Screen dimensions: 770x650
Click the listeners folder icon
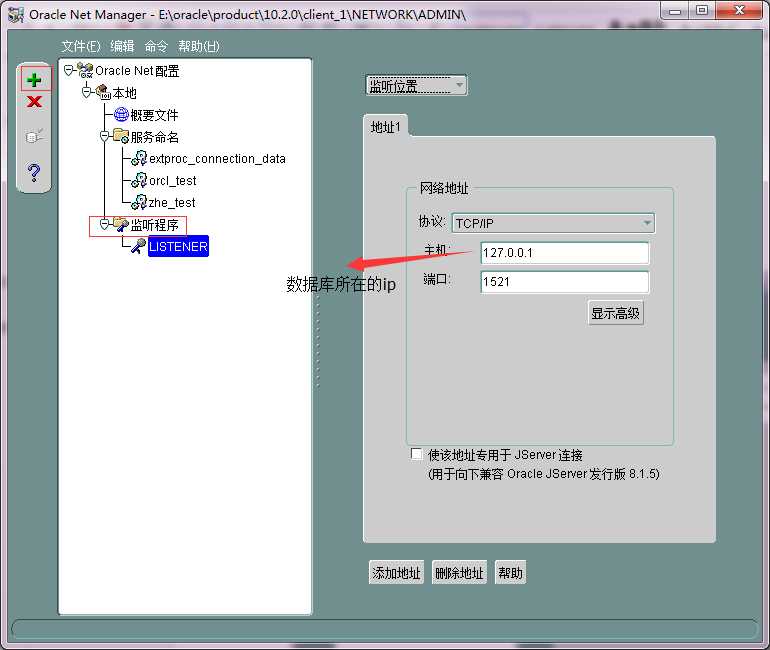point(121,224)
